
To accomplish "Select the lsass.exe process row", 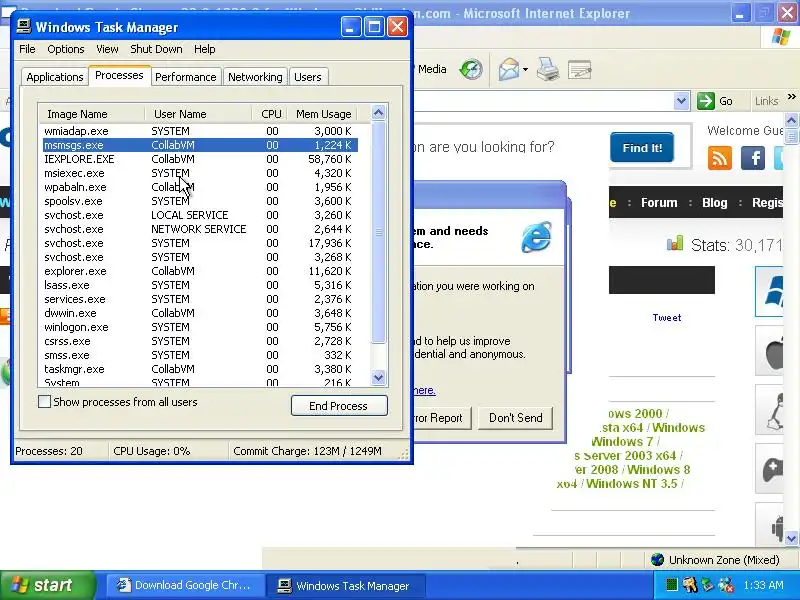I will [200, 285].
